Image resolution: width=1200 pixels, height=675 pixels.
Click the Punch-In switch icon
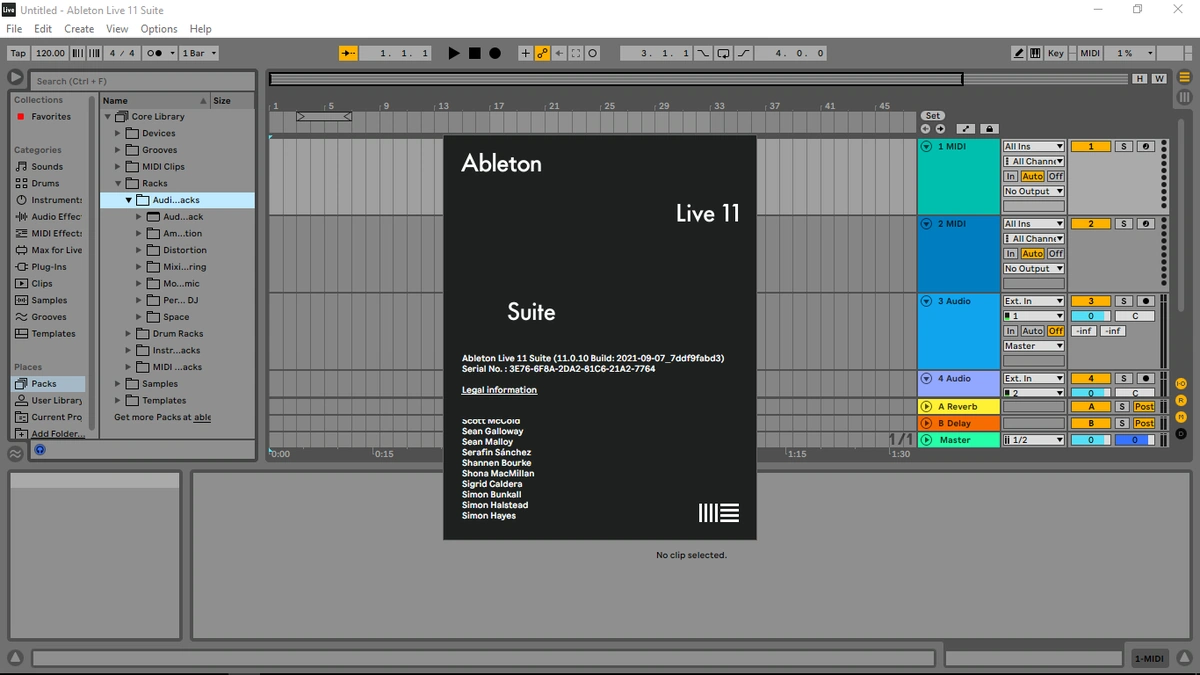(704, 53)
